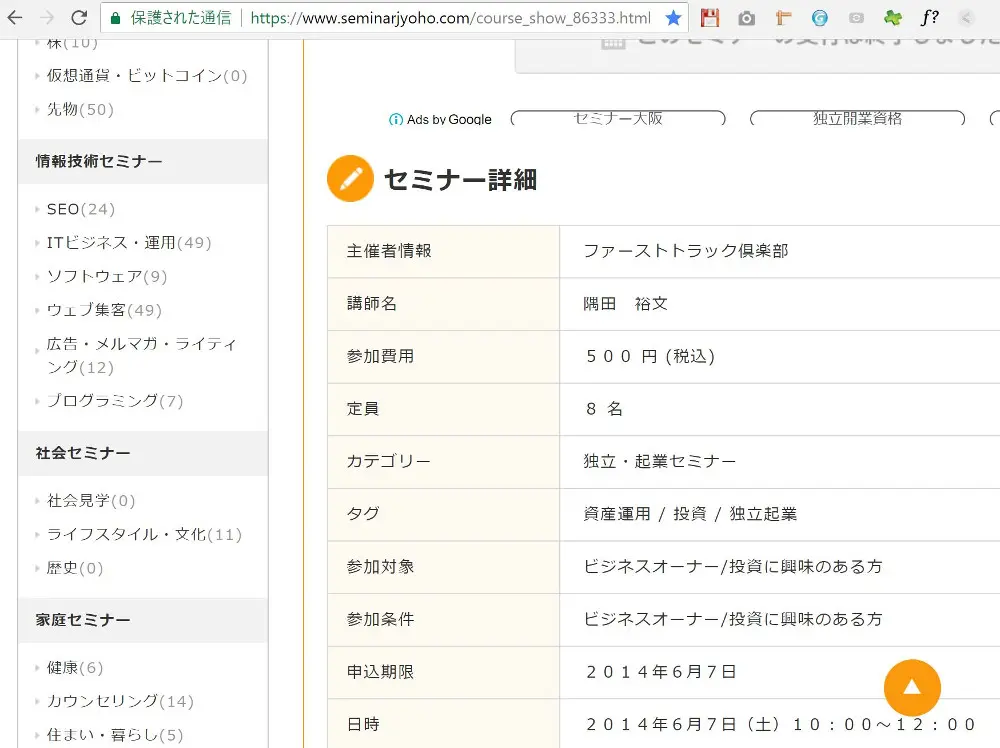Open the 独立開業資格 ad link

(x=857, y=118)
